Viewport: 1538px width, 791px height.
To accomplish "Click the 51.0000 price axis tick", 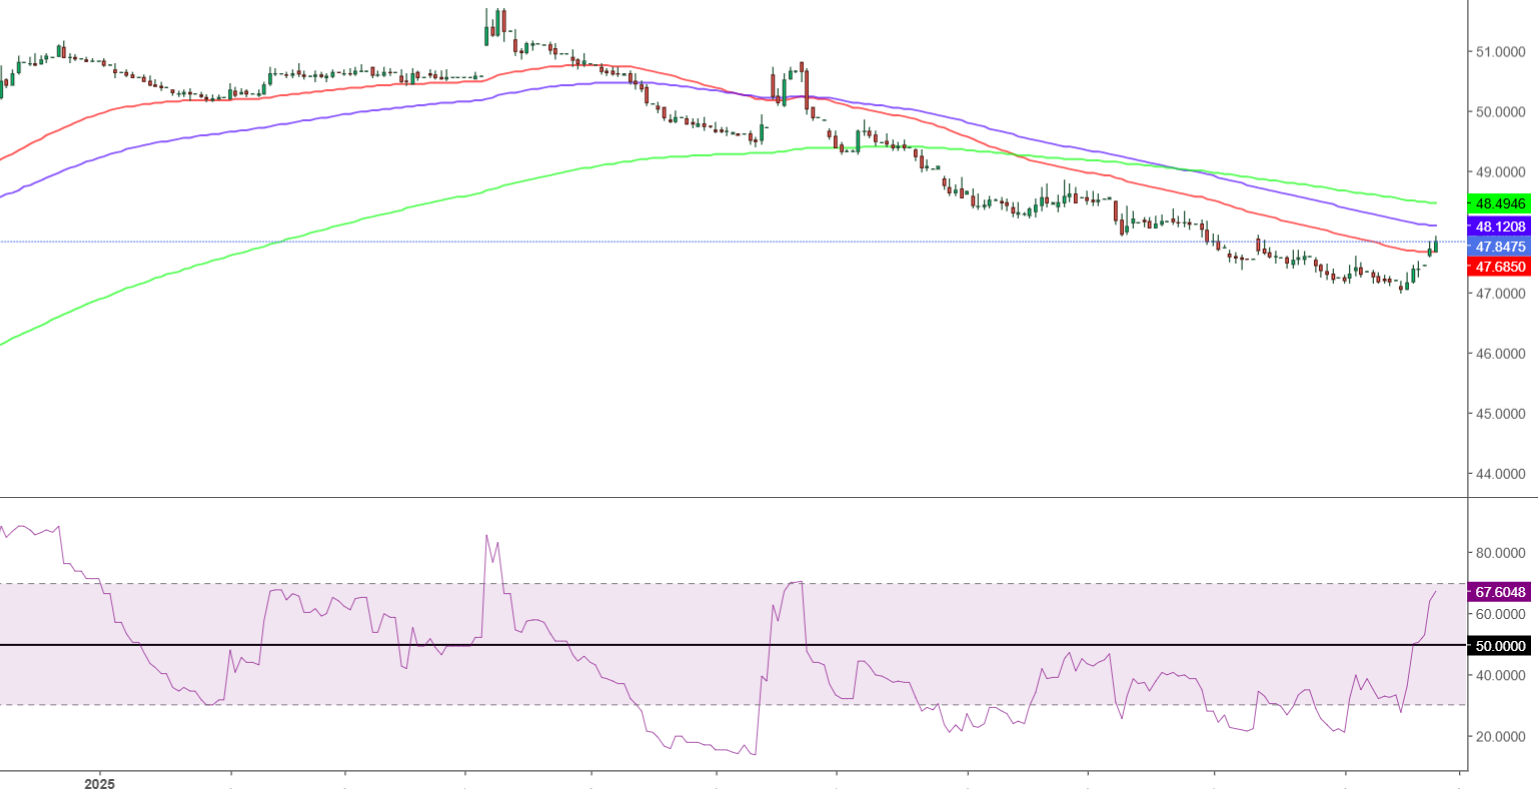I will (x=1500, y=52).
